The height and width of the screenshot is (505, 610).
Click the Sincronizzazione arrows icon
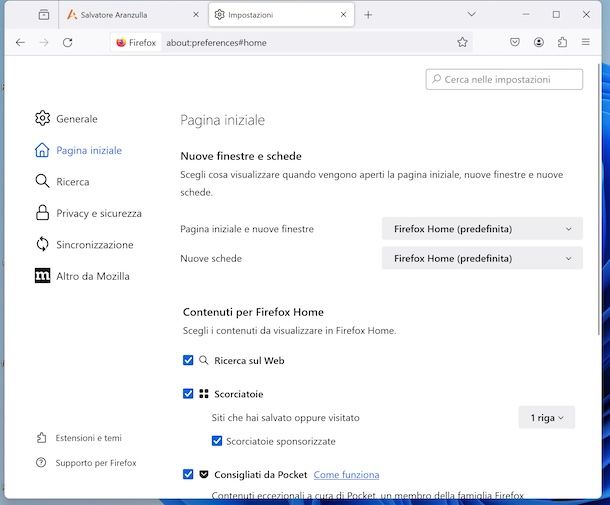tap(42, 244)
